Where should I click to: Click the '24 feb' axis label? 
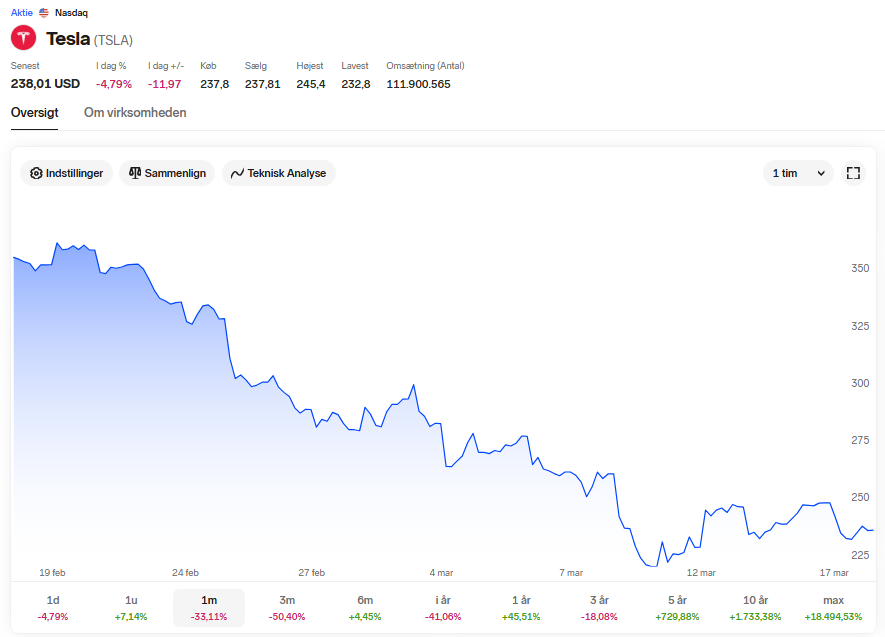click(x=185, y=573)
